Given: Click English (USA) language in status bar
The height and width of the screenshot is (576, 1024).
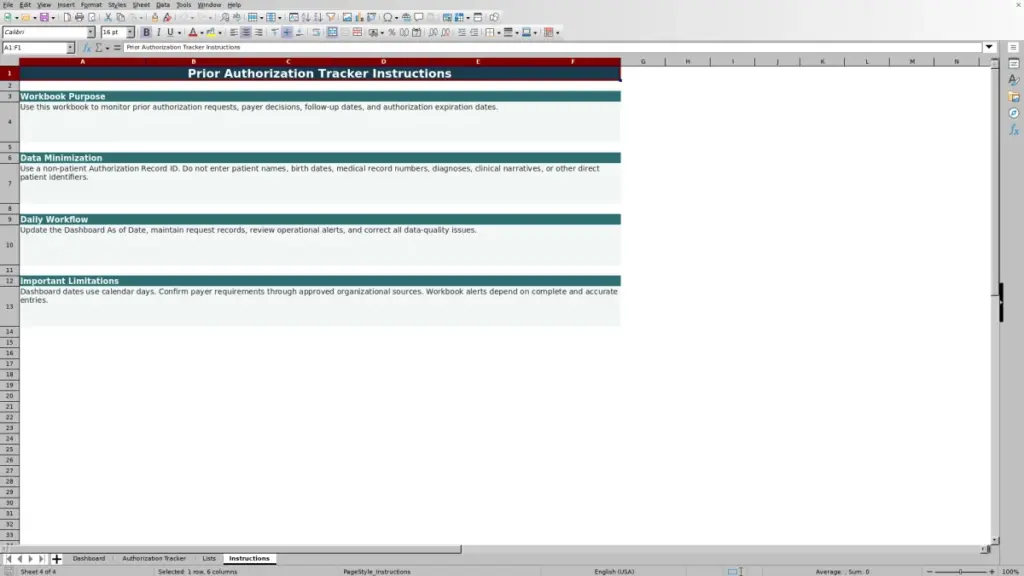Looking at the screenshot, I should tap(614, 572).
